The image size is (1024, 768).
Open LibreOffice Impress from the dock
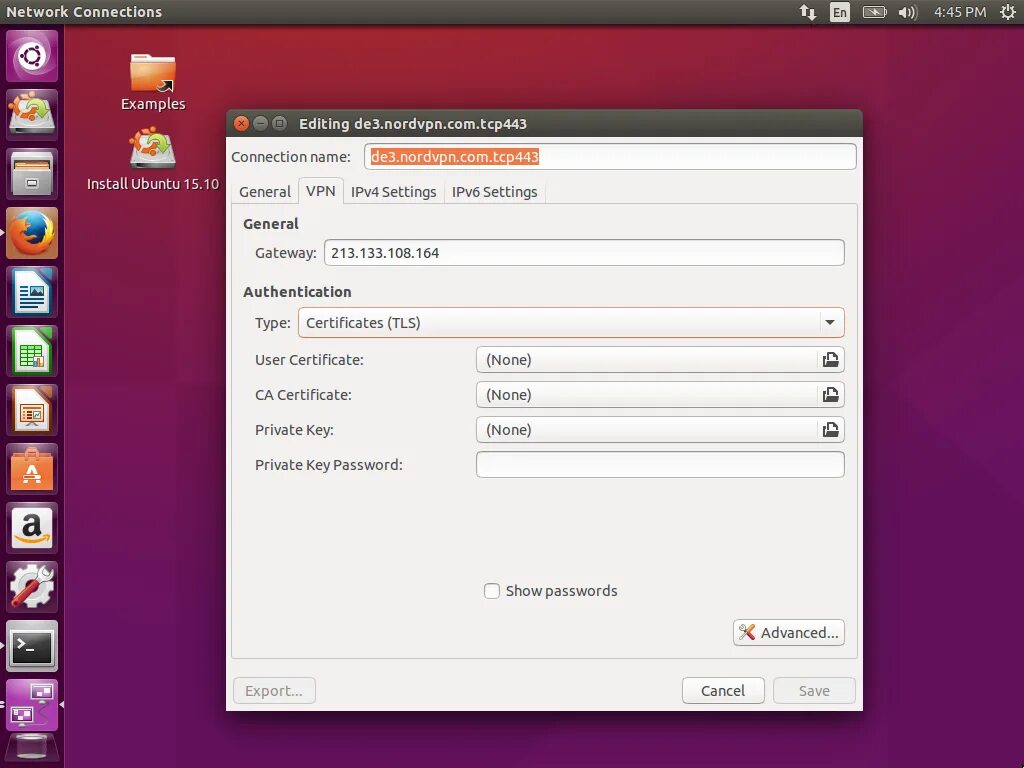click(x=32, y=410)
